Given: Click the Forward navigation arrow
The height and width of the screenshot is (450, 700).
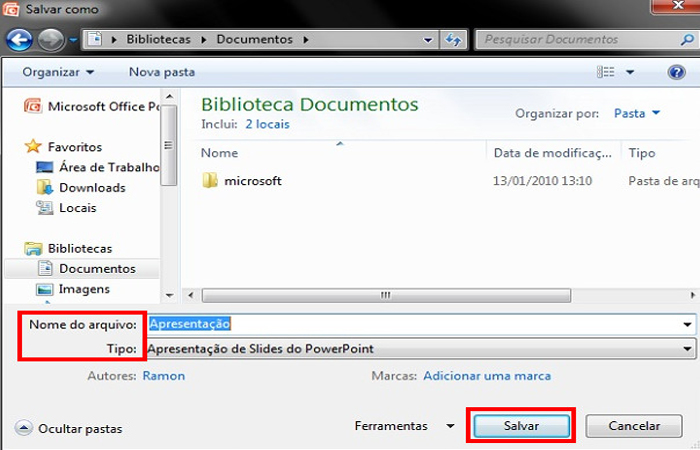Looking at the screenshot, I should (50, 40).
